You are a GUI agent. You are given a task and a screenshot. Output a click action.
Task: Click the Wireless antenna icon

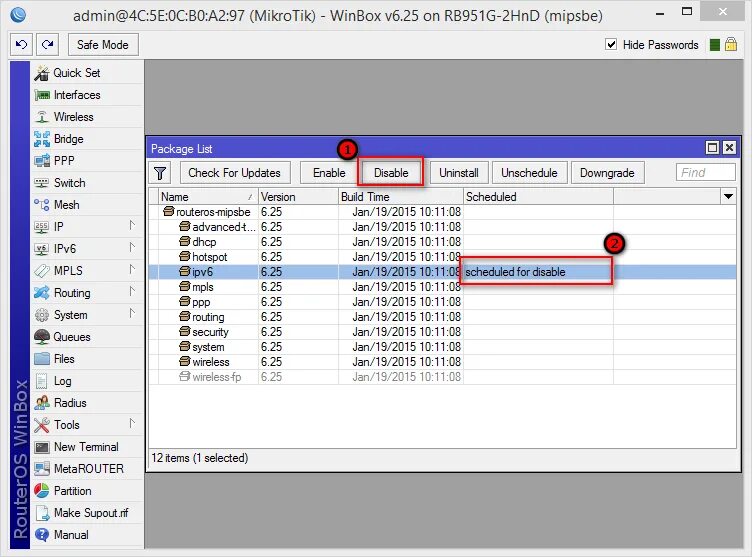42,117
